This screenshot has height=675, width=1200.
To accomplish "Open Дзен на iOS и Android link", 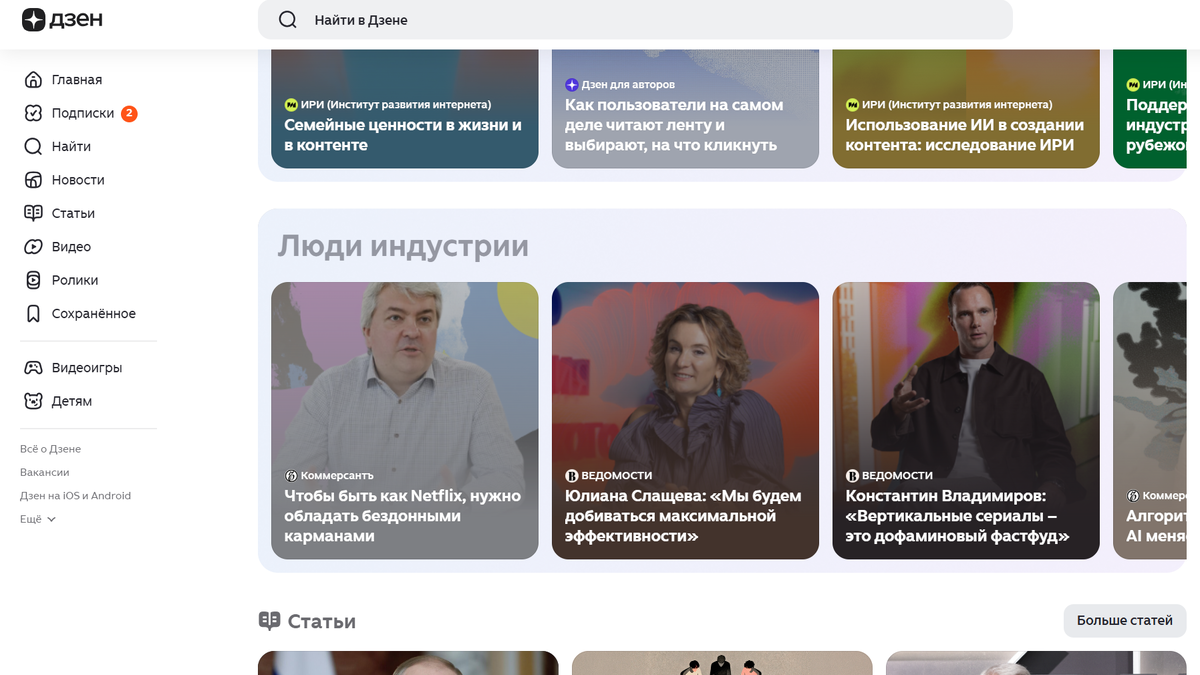I will pyautogui.click(x=75, y=496).
